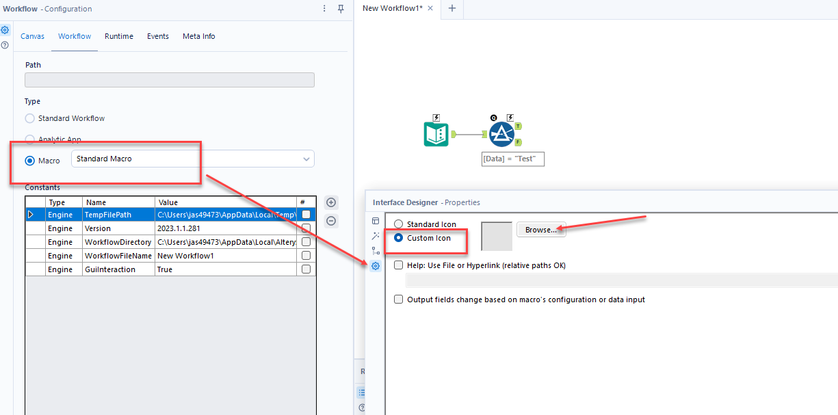The image size is (838, 415).
Task: Click the Filter tool's False output anchor
Action: click(519, 142)
